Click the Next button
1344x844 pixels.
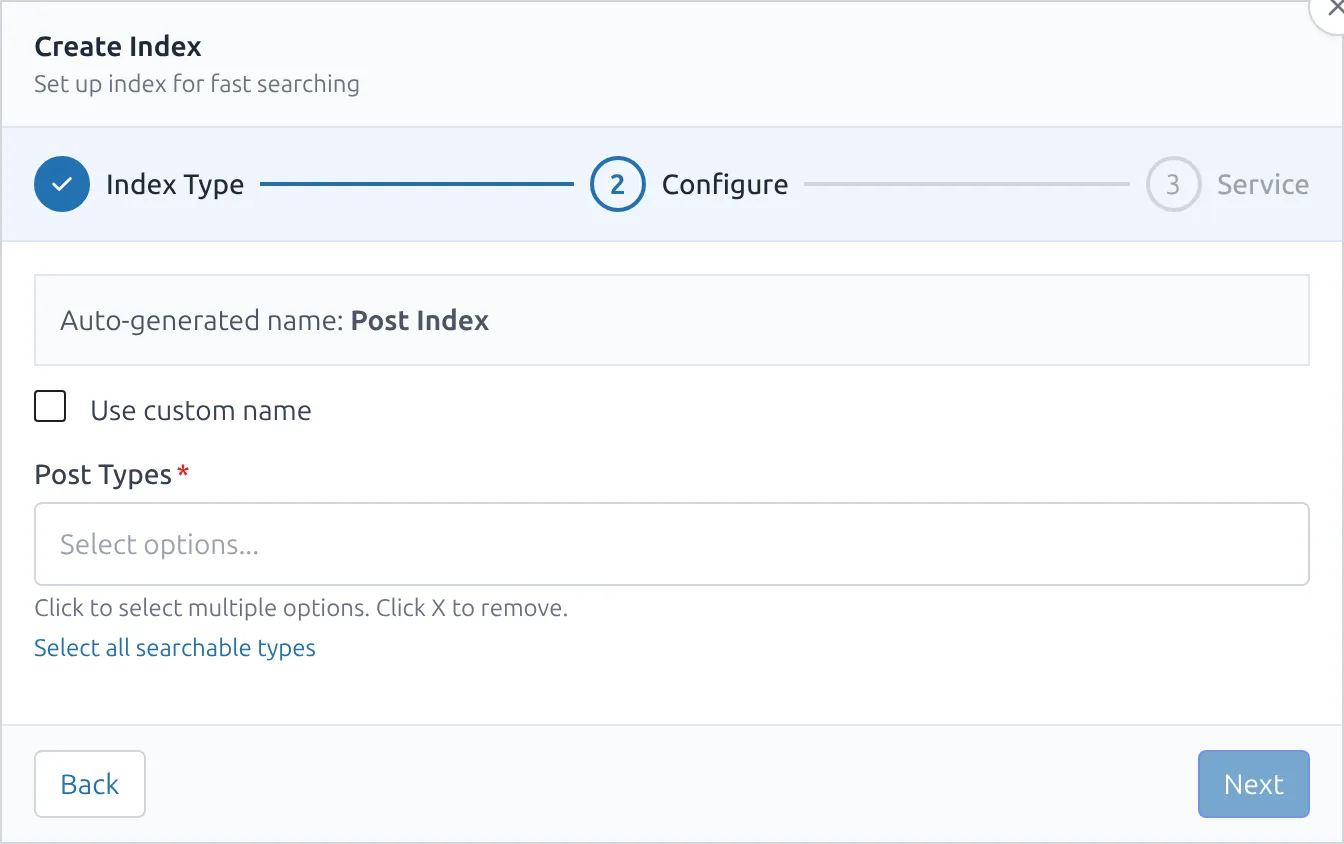click(x=1254, y=784)
